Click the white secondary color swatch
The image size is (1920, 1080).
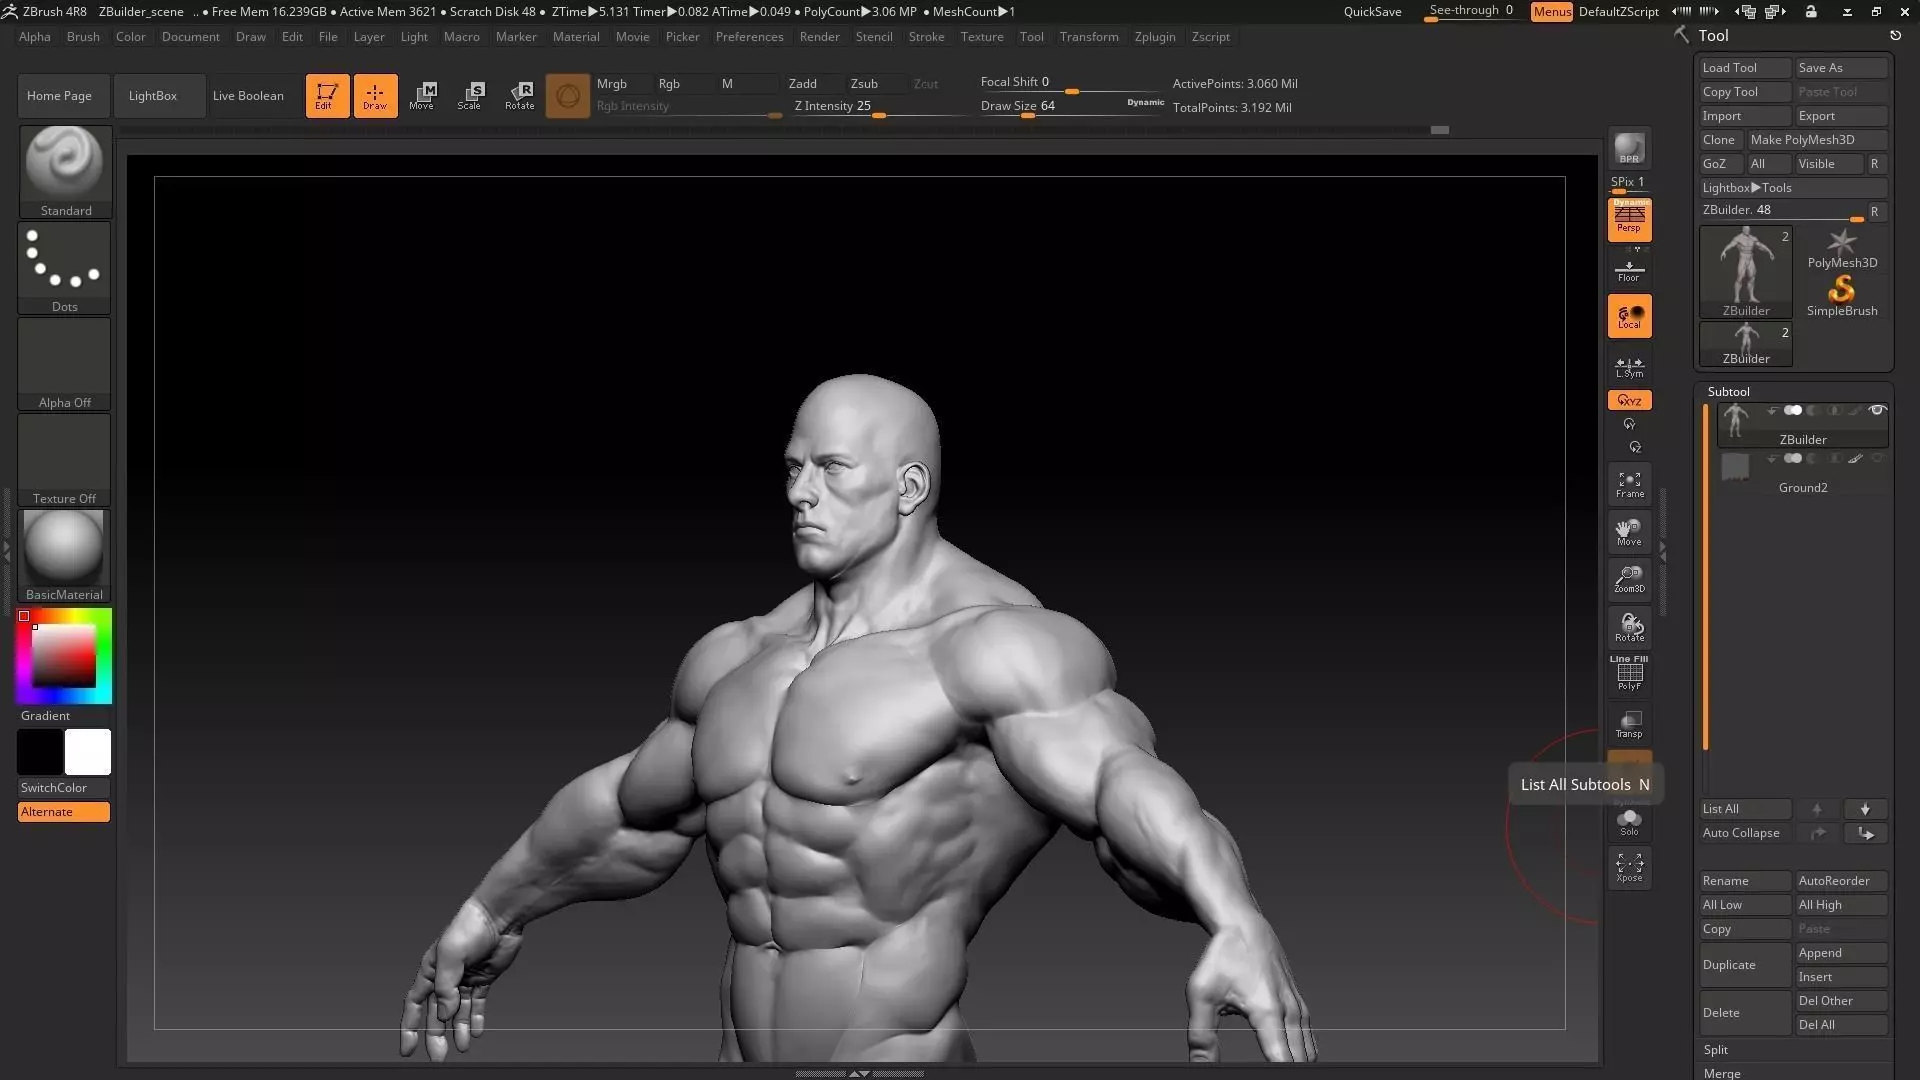click(x=88, y=752)
